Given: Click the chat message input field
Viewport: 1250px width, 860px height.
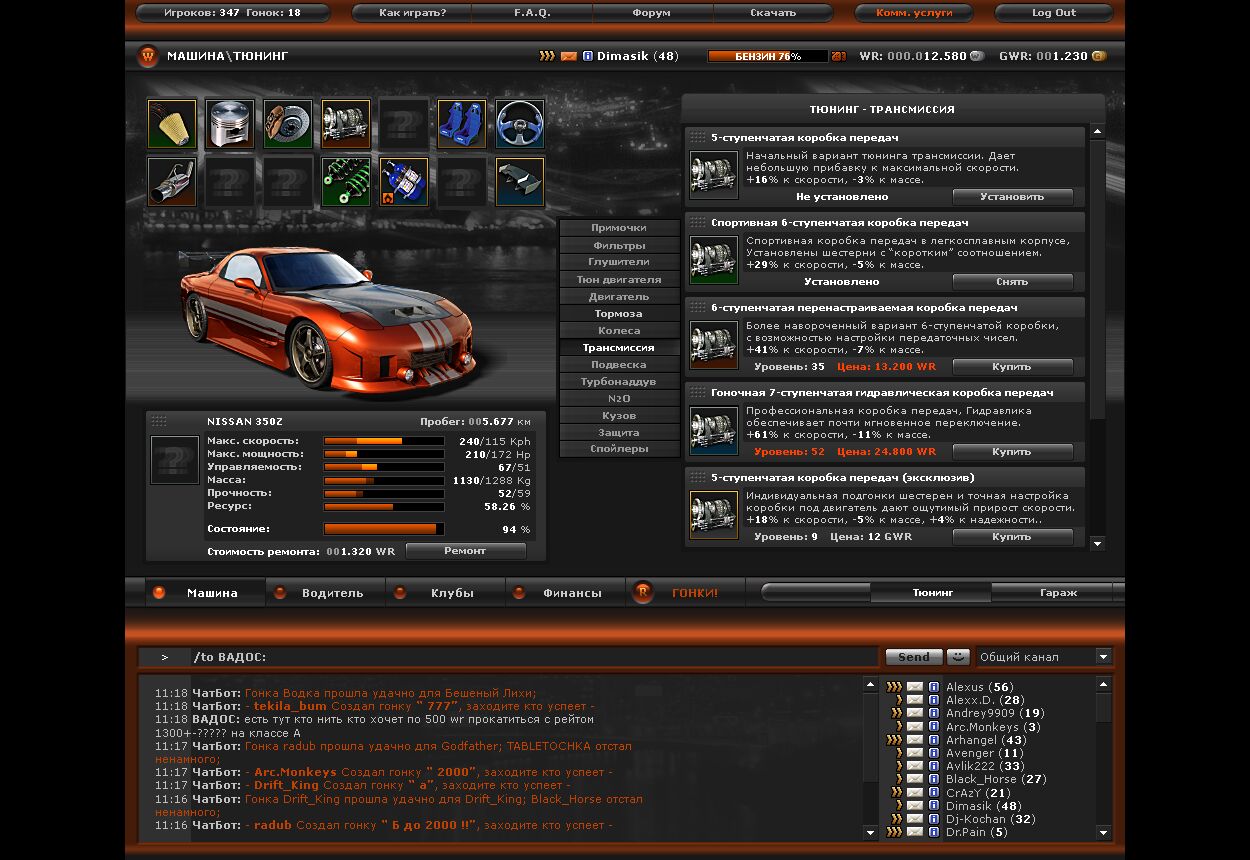Looking at the screenshot, I should click(535, 657).
